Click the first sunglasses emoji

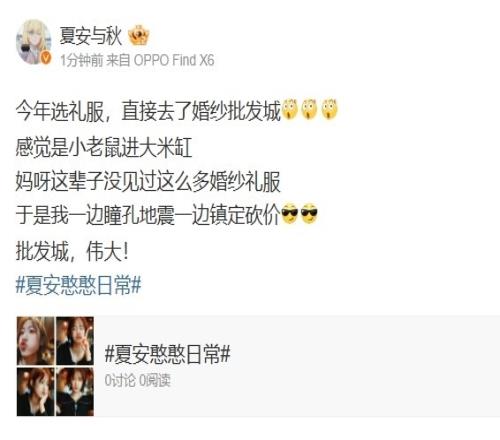(x=290, y=214)
